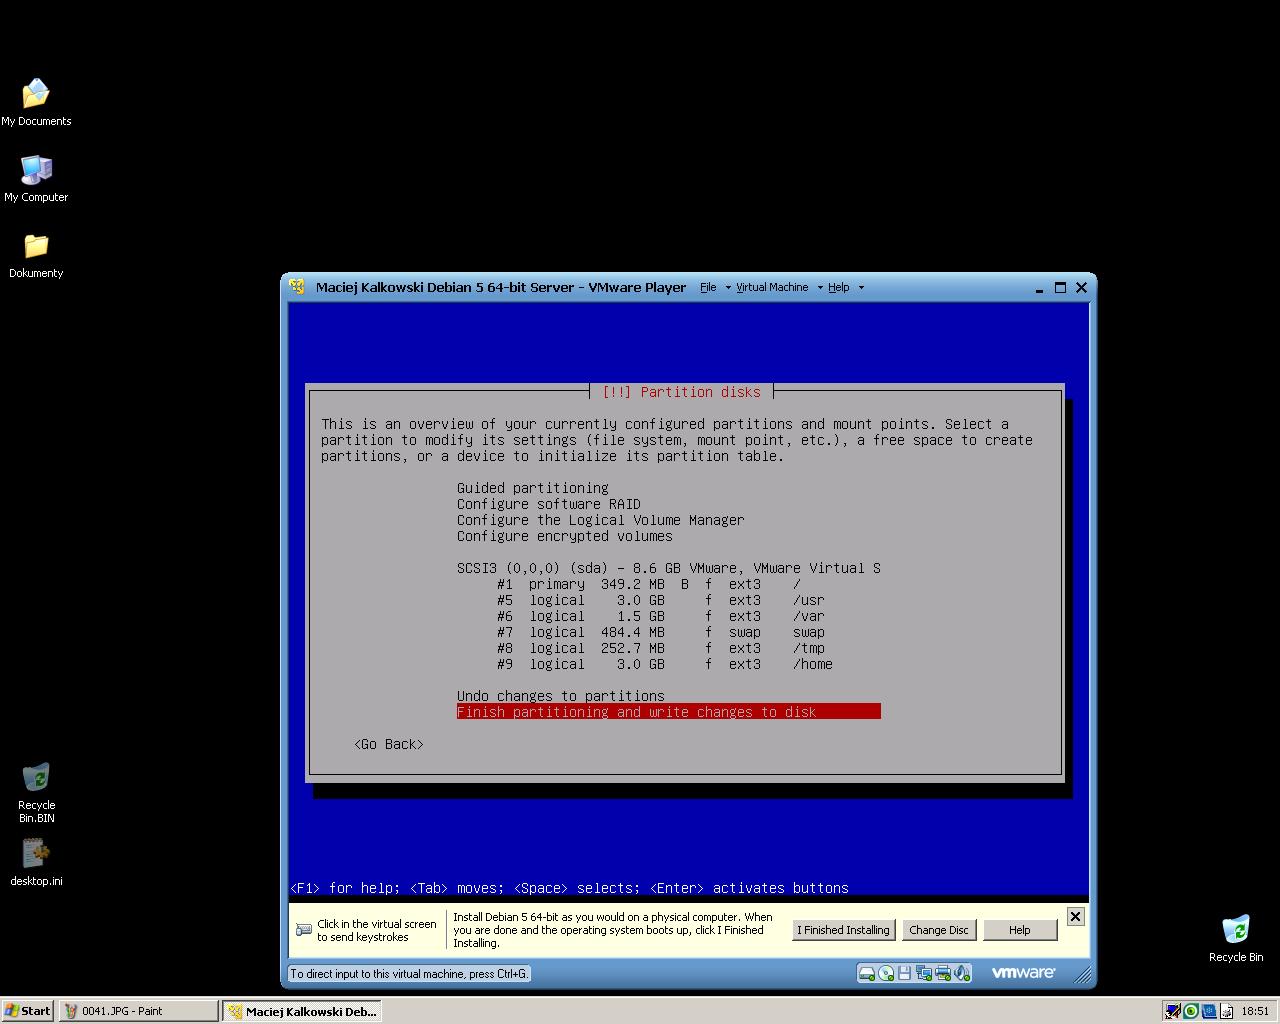Click the document gear tray icon
Viewport: 1280px width, 1024px height.
tap(1227, 1011)
